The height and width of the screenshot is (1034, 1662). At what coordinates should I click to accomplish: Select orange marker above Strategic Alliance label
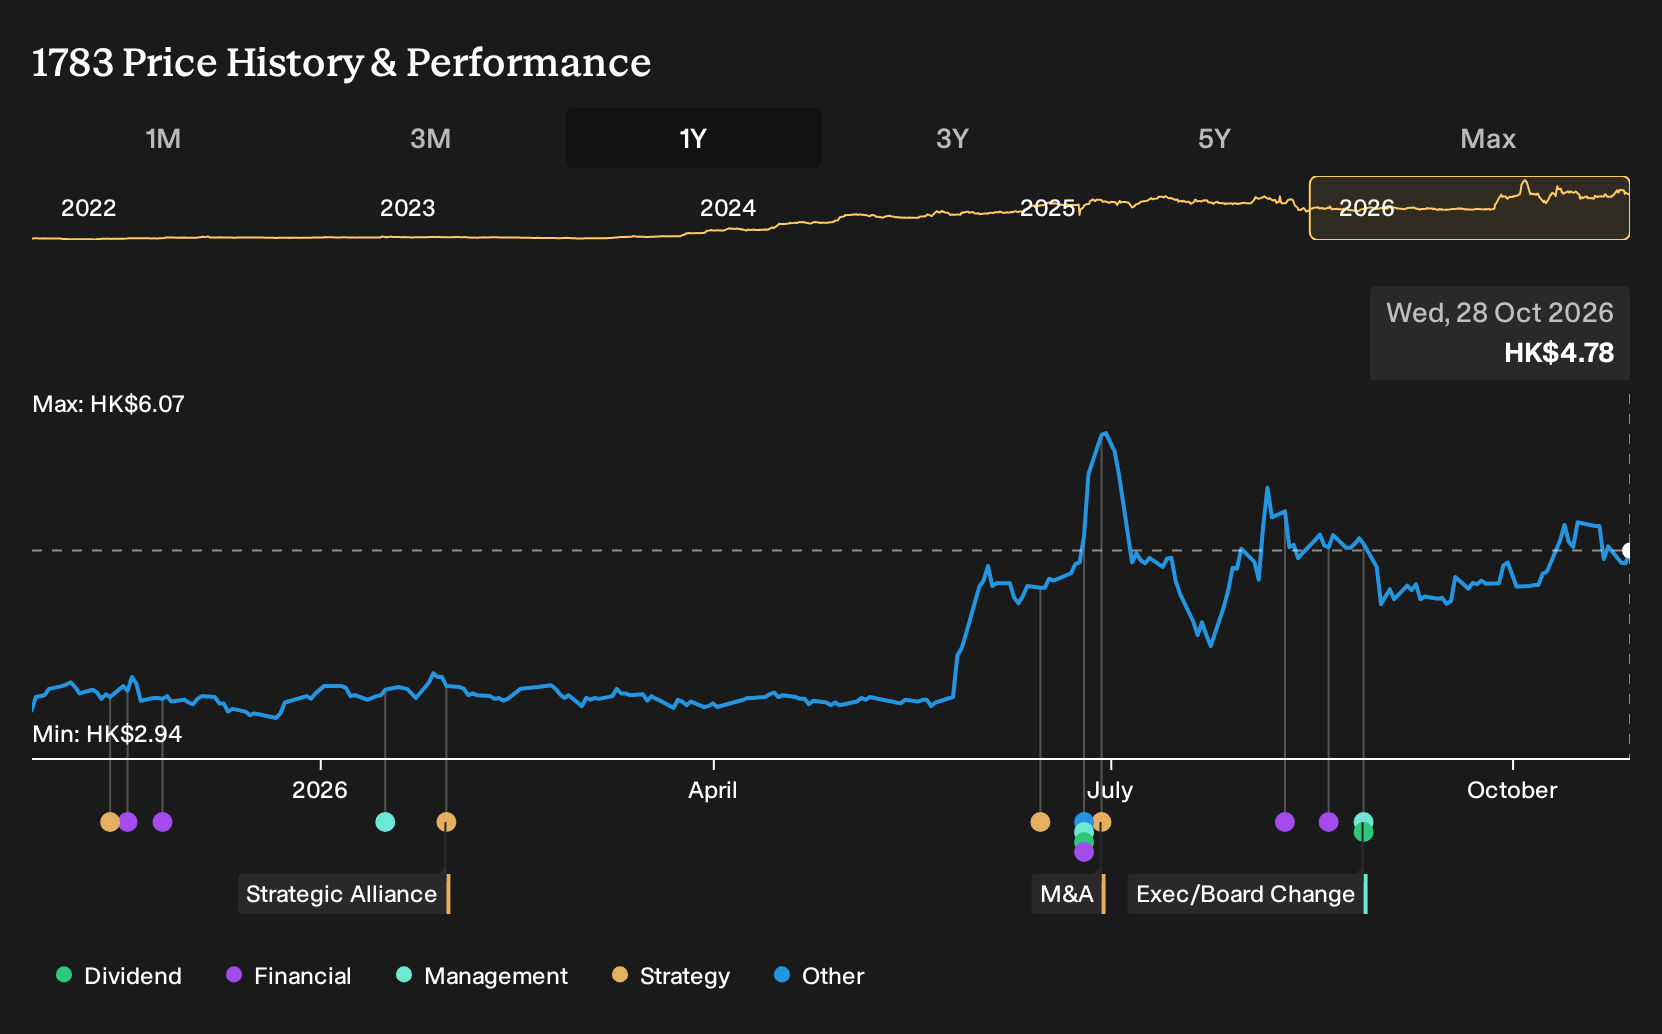(x=446, y=822)
